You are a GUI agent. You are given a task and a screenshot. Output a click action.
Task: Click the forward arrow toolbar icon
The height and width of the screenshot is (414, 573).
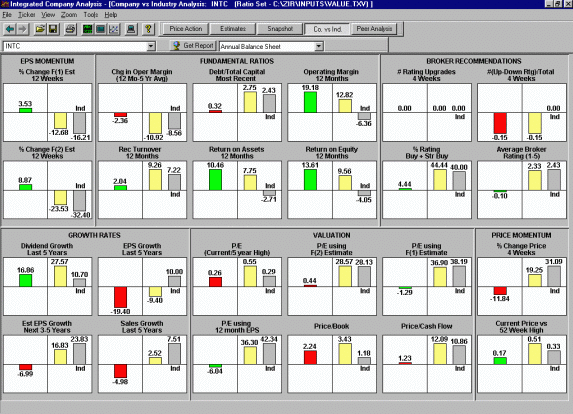click(x=23, y=29)
